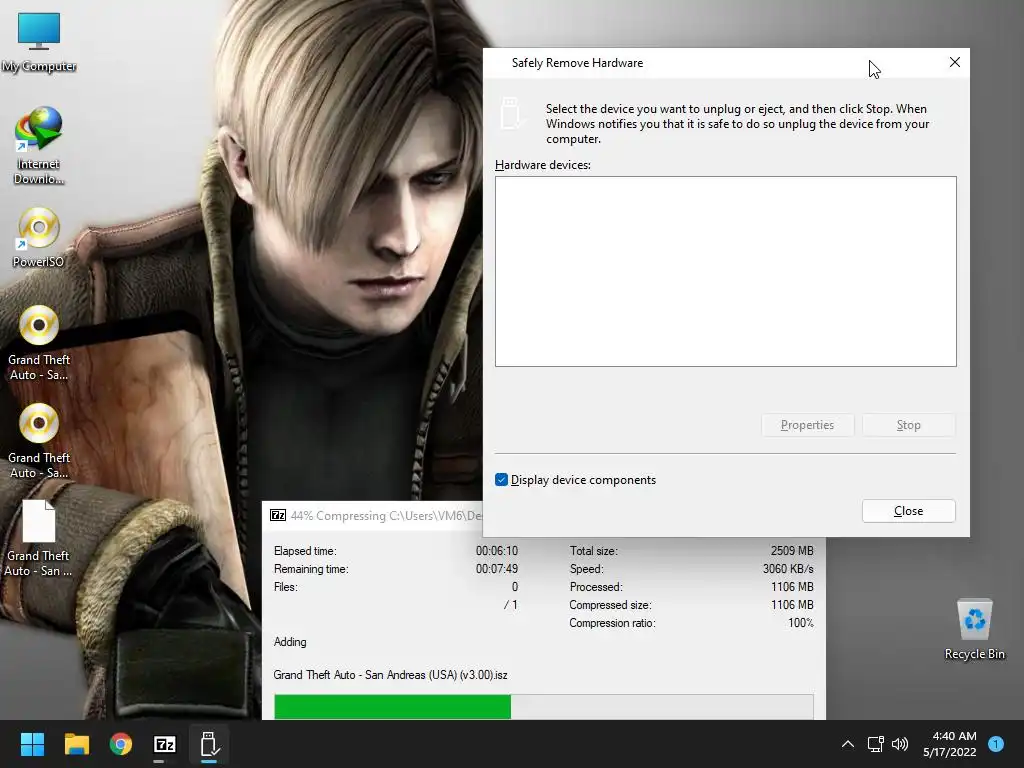Screen dimensions: 1024x768
Task: Click Compression ratio value 100%
Action: point(801,623)
